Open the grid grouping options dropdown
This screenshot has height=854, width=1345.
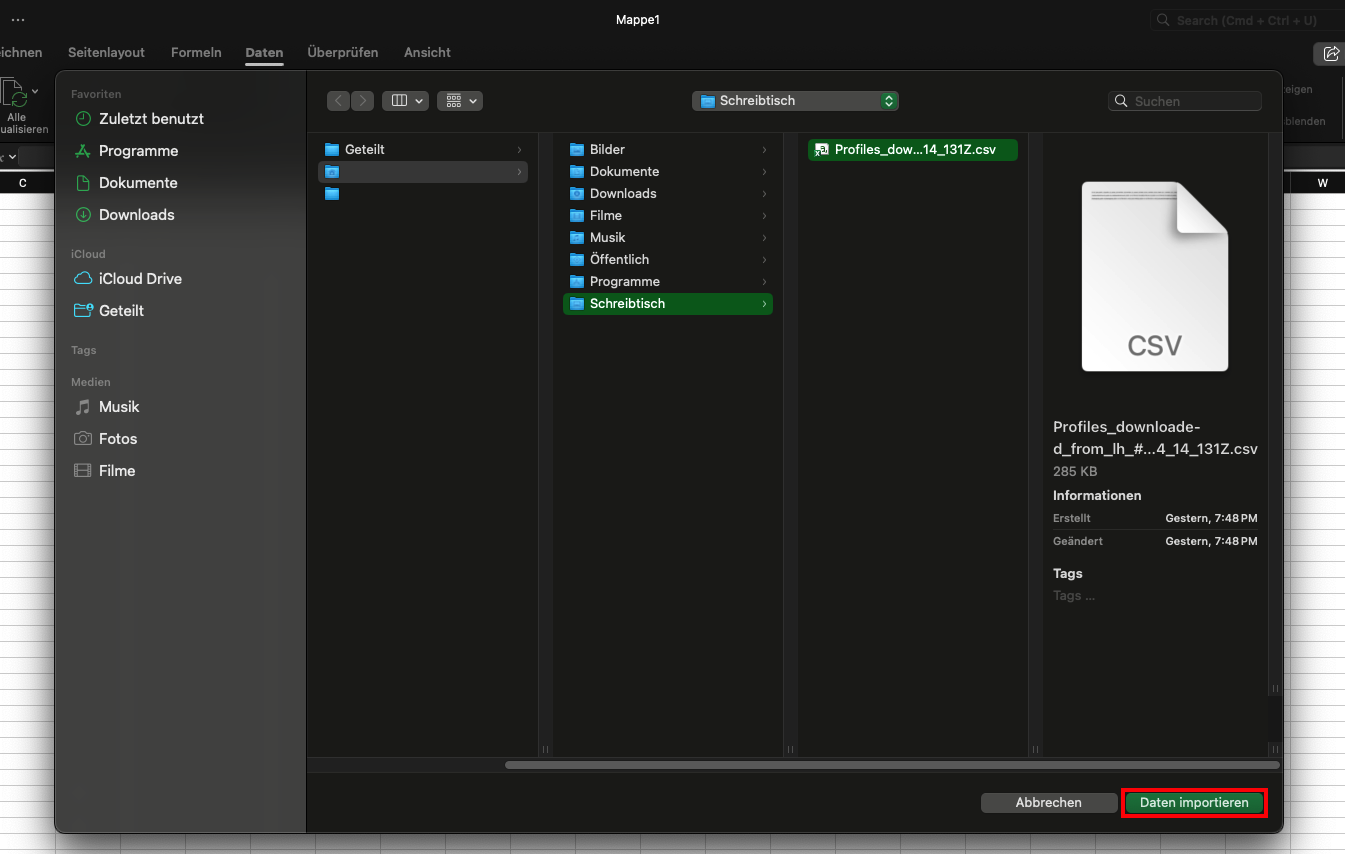[460, 101]
